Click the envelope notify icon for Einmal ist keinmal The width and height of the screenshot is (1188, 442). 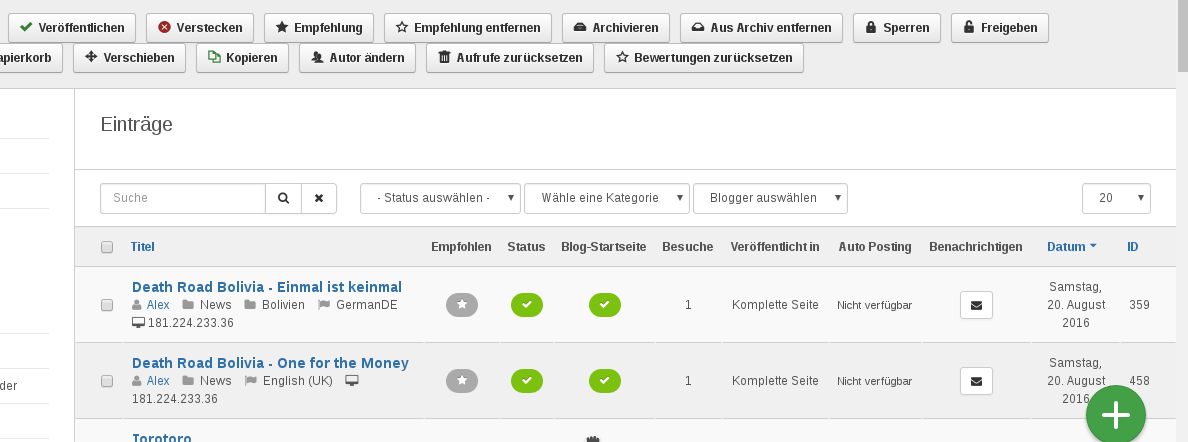click(976, 305)
